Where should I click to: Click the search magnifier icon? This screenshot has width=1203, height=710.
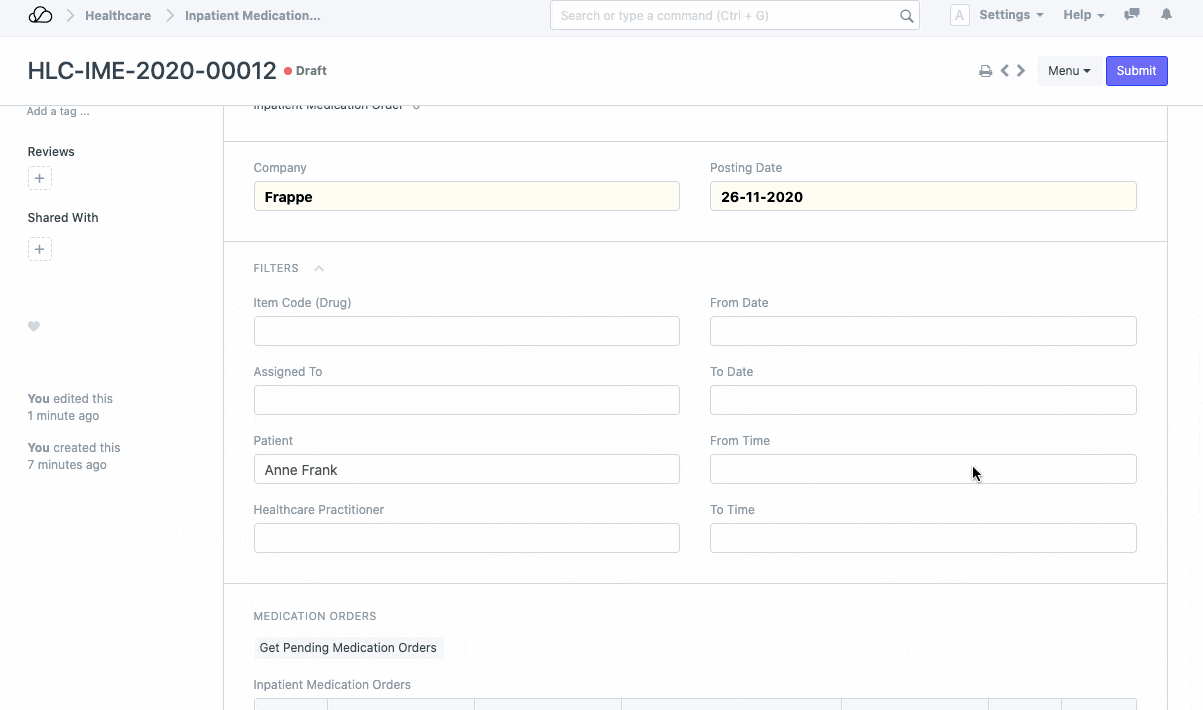(906, 16)
